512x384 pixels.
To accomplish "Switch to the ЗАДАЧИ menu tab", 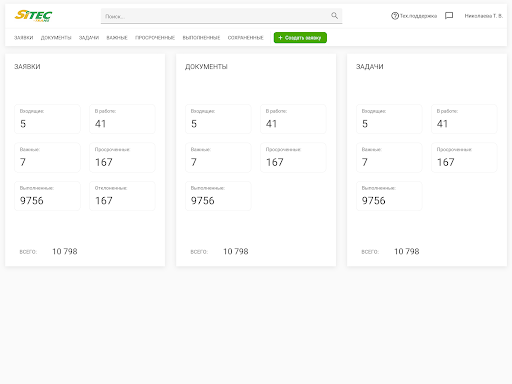I will coord(89,38).
